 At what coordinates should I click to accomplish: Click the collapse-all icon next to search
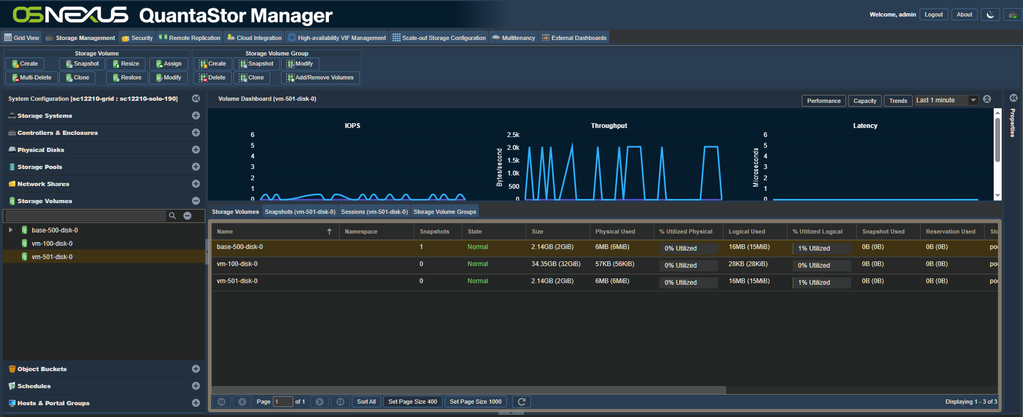187,215
